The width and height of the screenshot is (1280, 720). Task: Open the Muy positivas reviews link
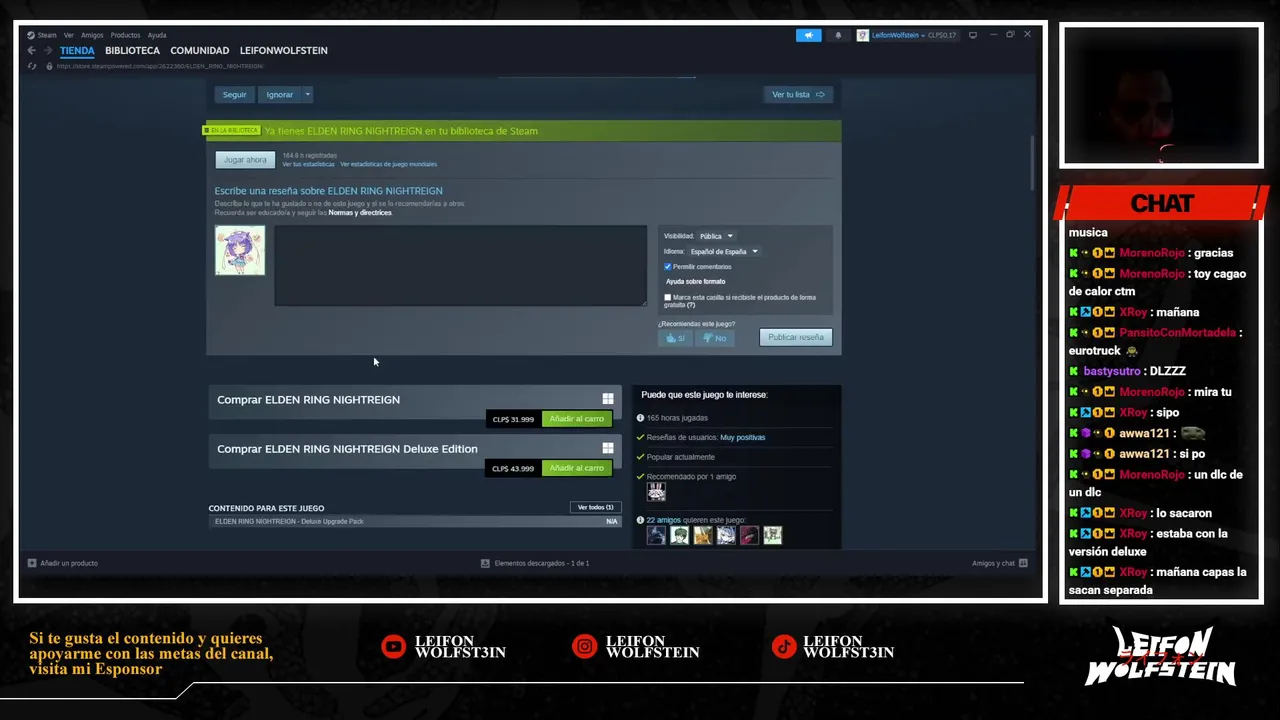[x=743, y=437]
